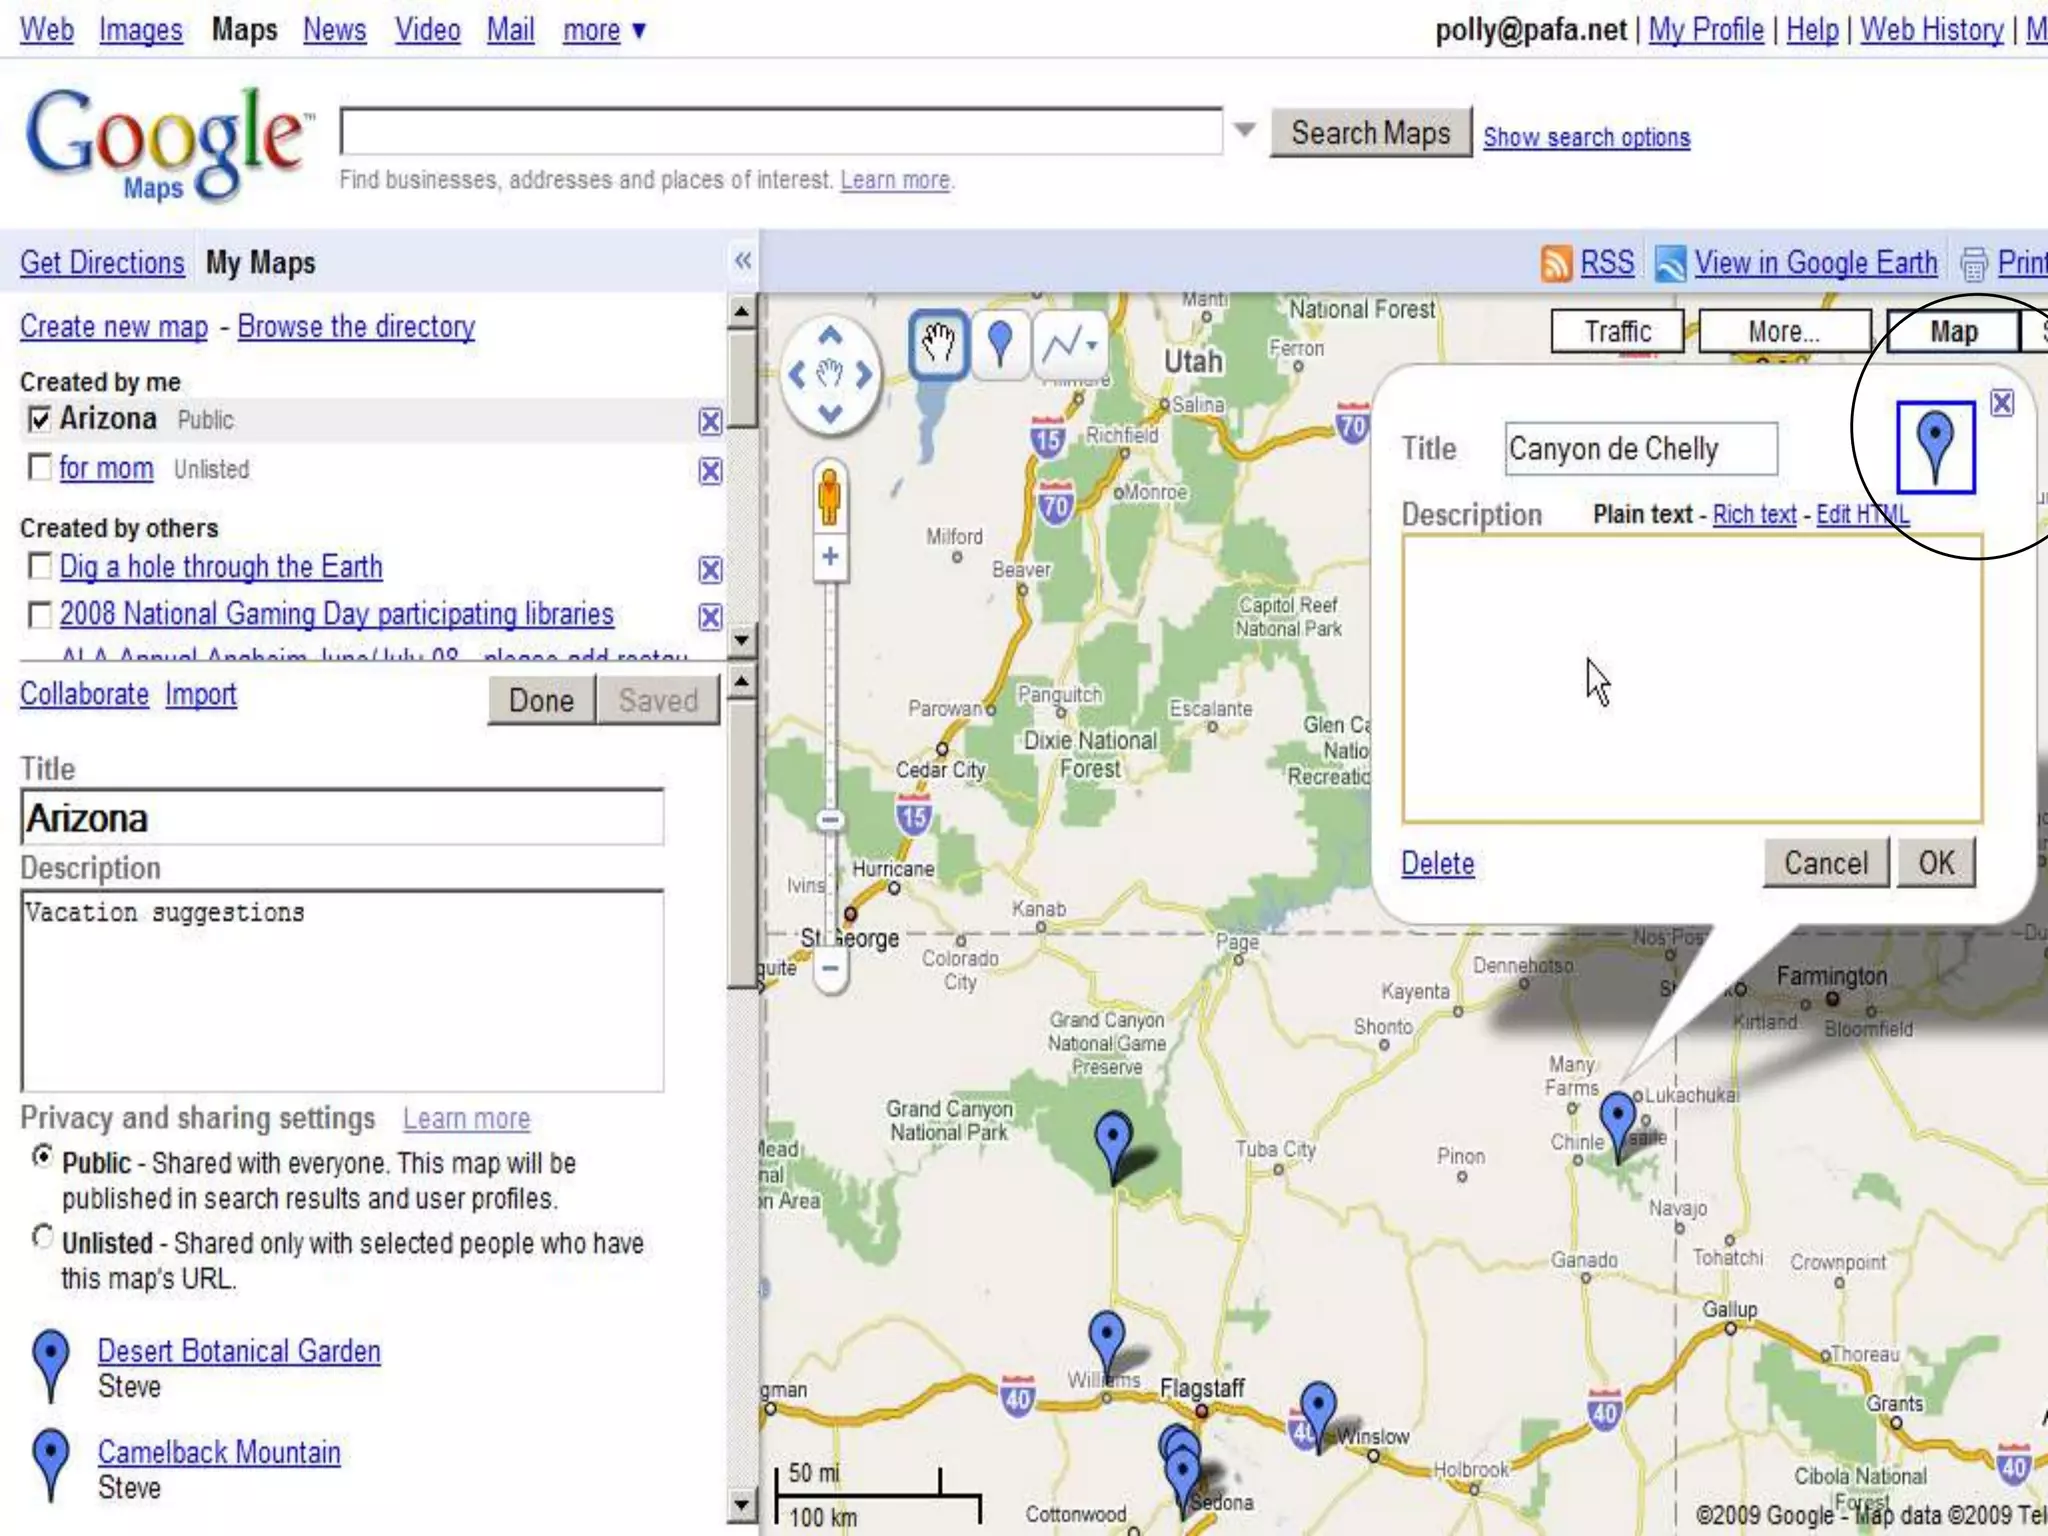Click the zoom out minus button

coord(830,968)
